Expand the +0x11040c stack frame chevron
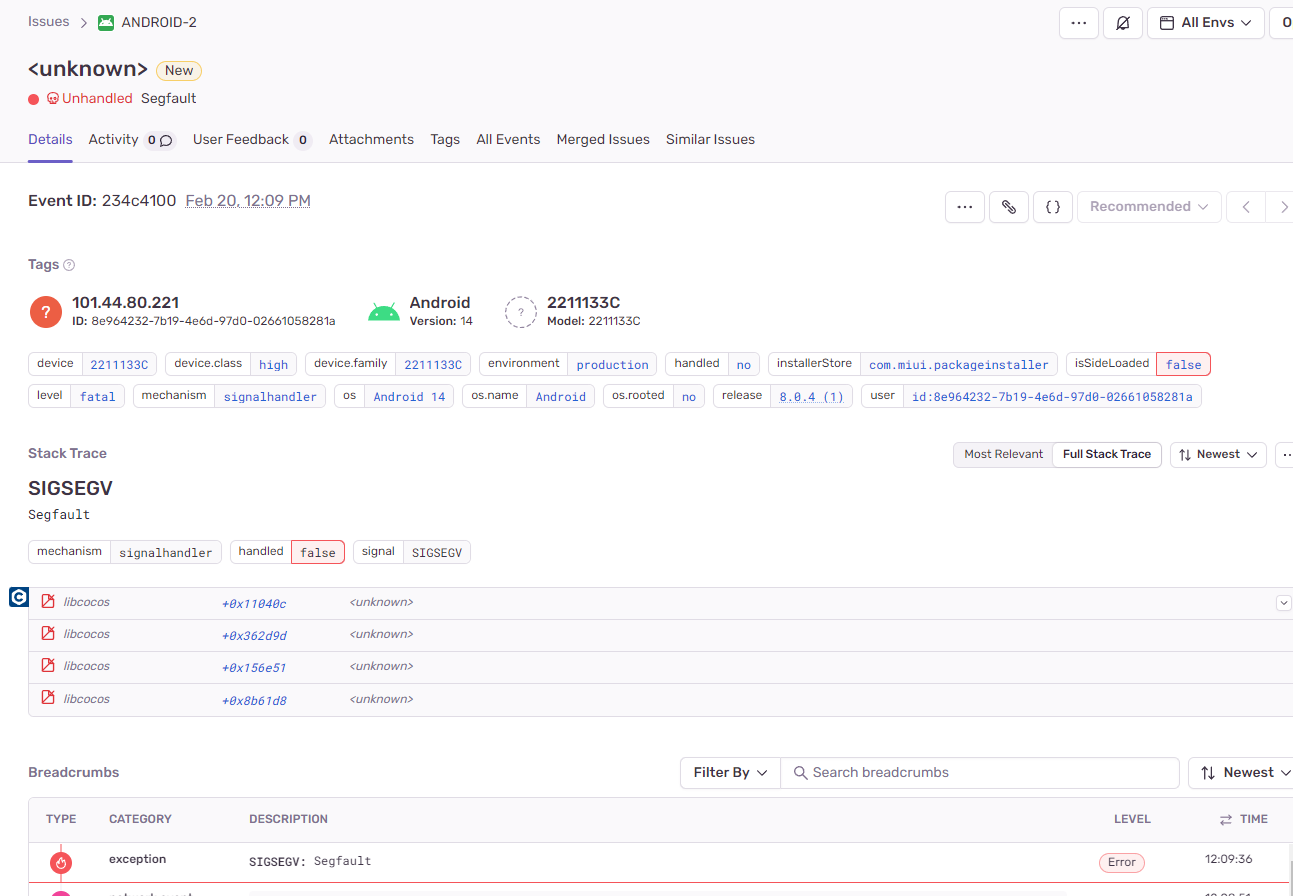This screenshot has height=896, width=1293. click(x=1284, y=603)
